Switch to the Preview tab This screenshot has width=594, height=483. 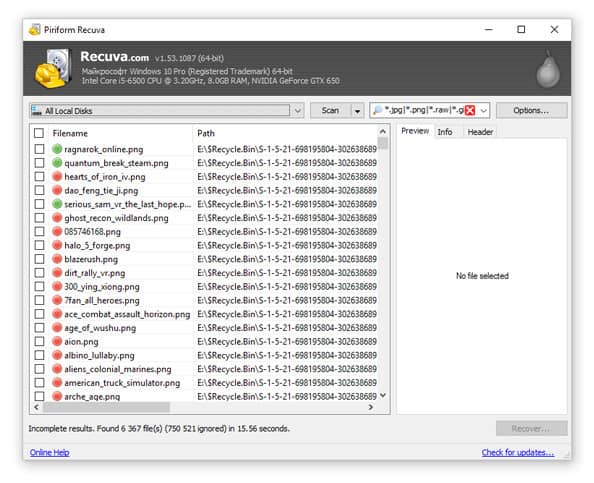(415, 131)
